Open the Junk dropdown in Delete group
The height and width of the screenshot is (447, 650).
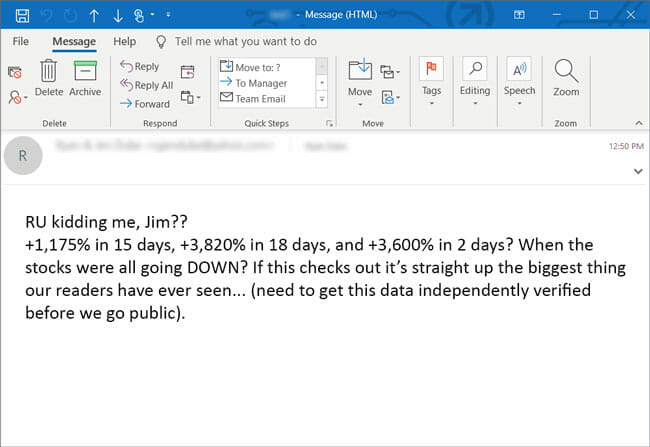click(17, 97)
